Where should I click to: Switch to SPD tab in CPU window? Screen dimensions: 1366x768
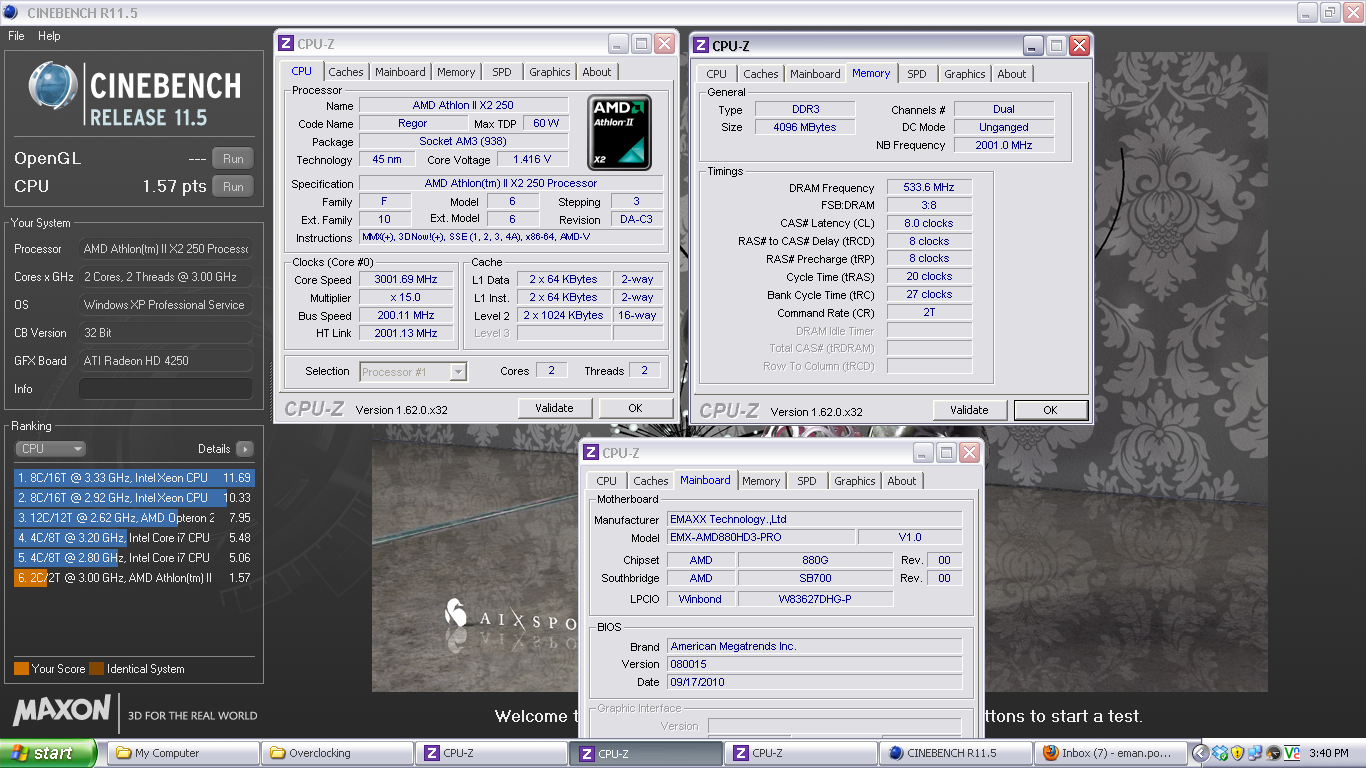tap(502, 72)
